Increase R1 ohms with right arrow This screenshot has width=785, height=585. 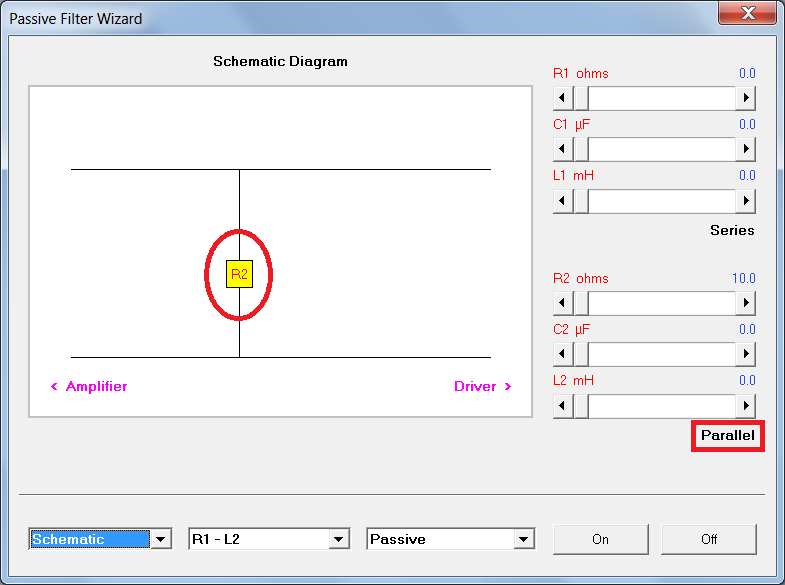(x=745, y=98)
